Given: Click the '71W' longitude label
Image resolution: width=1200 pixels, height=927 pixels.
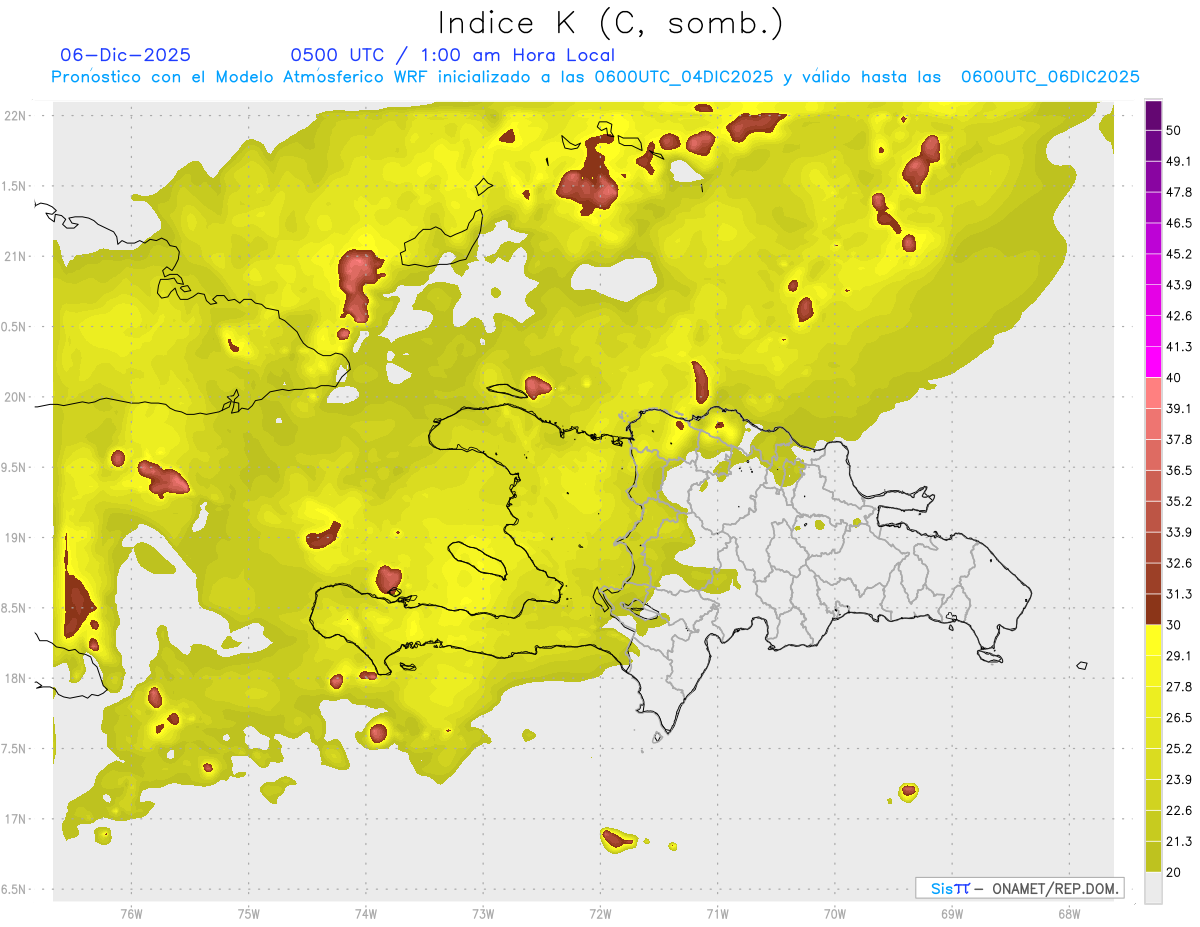Looking at the screenshot, I should pos(717,914).
